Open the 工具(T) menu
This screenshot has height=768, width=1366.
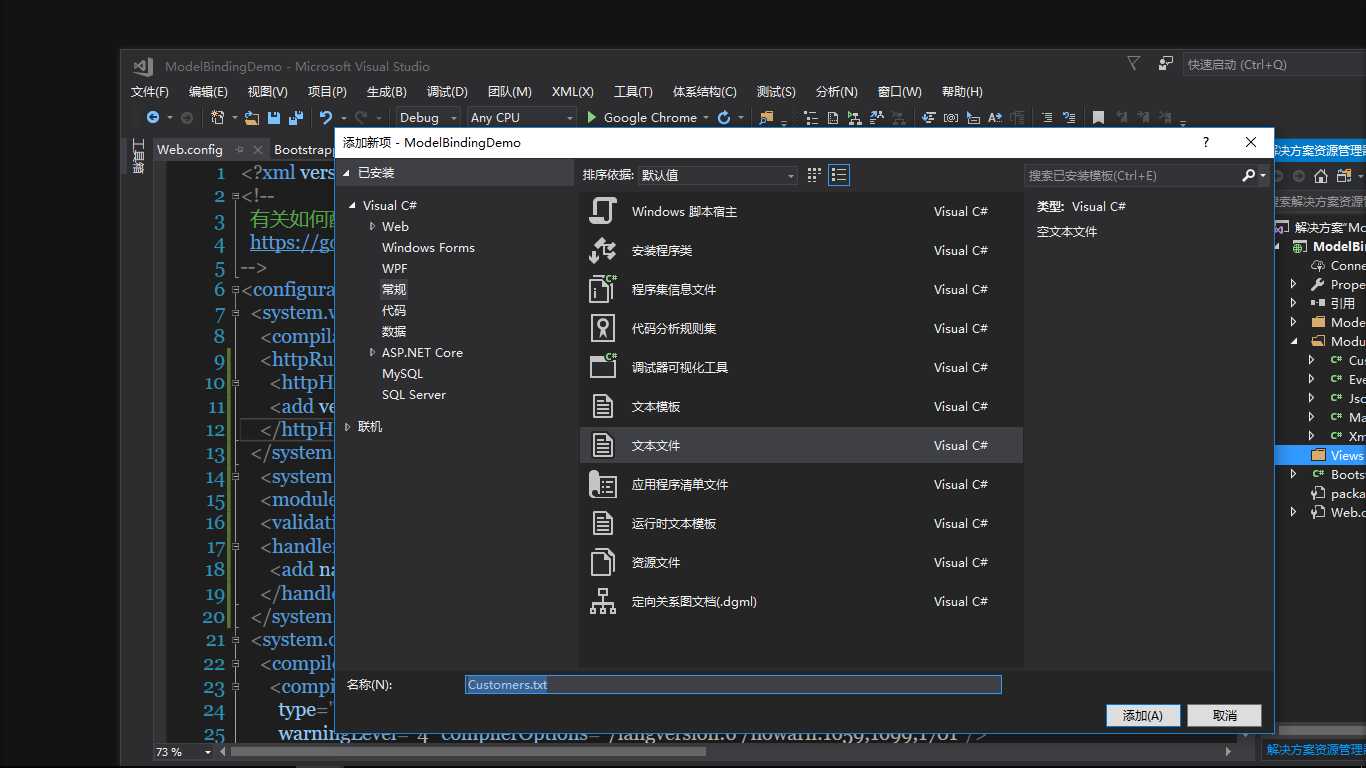pos(633,91)
